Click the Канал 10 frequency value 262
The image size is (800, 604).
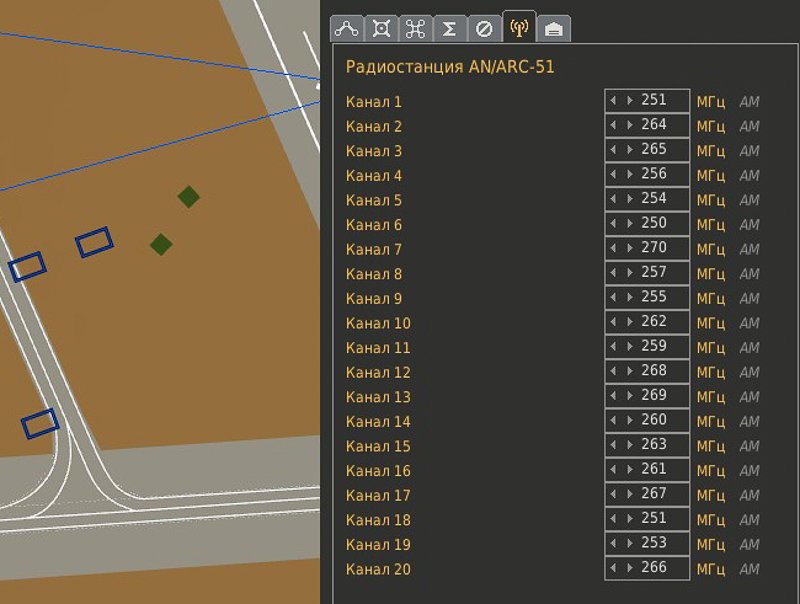click(x=654, y=323)
